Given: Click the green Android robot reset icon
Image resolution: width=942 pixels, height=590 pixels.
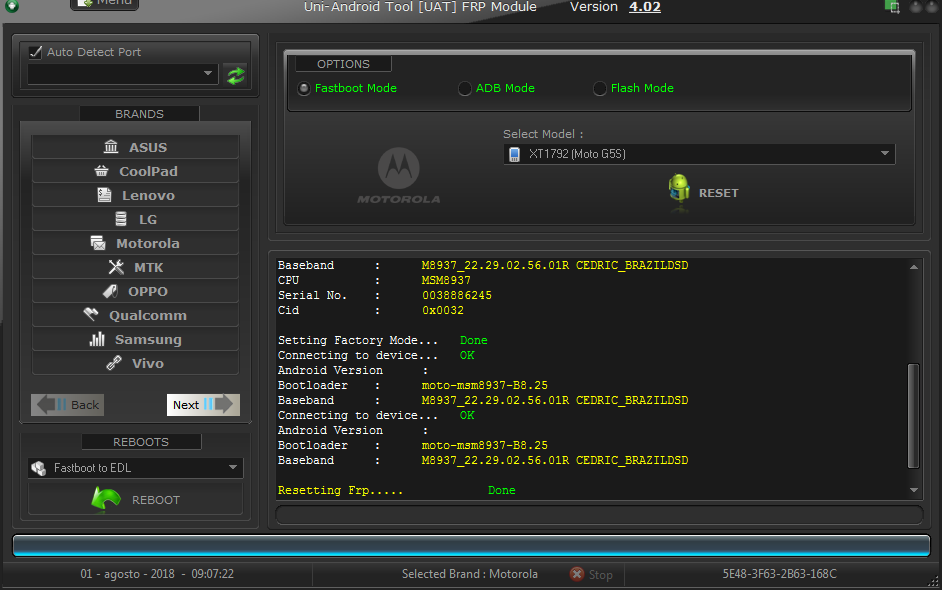Looking at the screenshot, I should pyautogui.click(x=679, y=190).
